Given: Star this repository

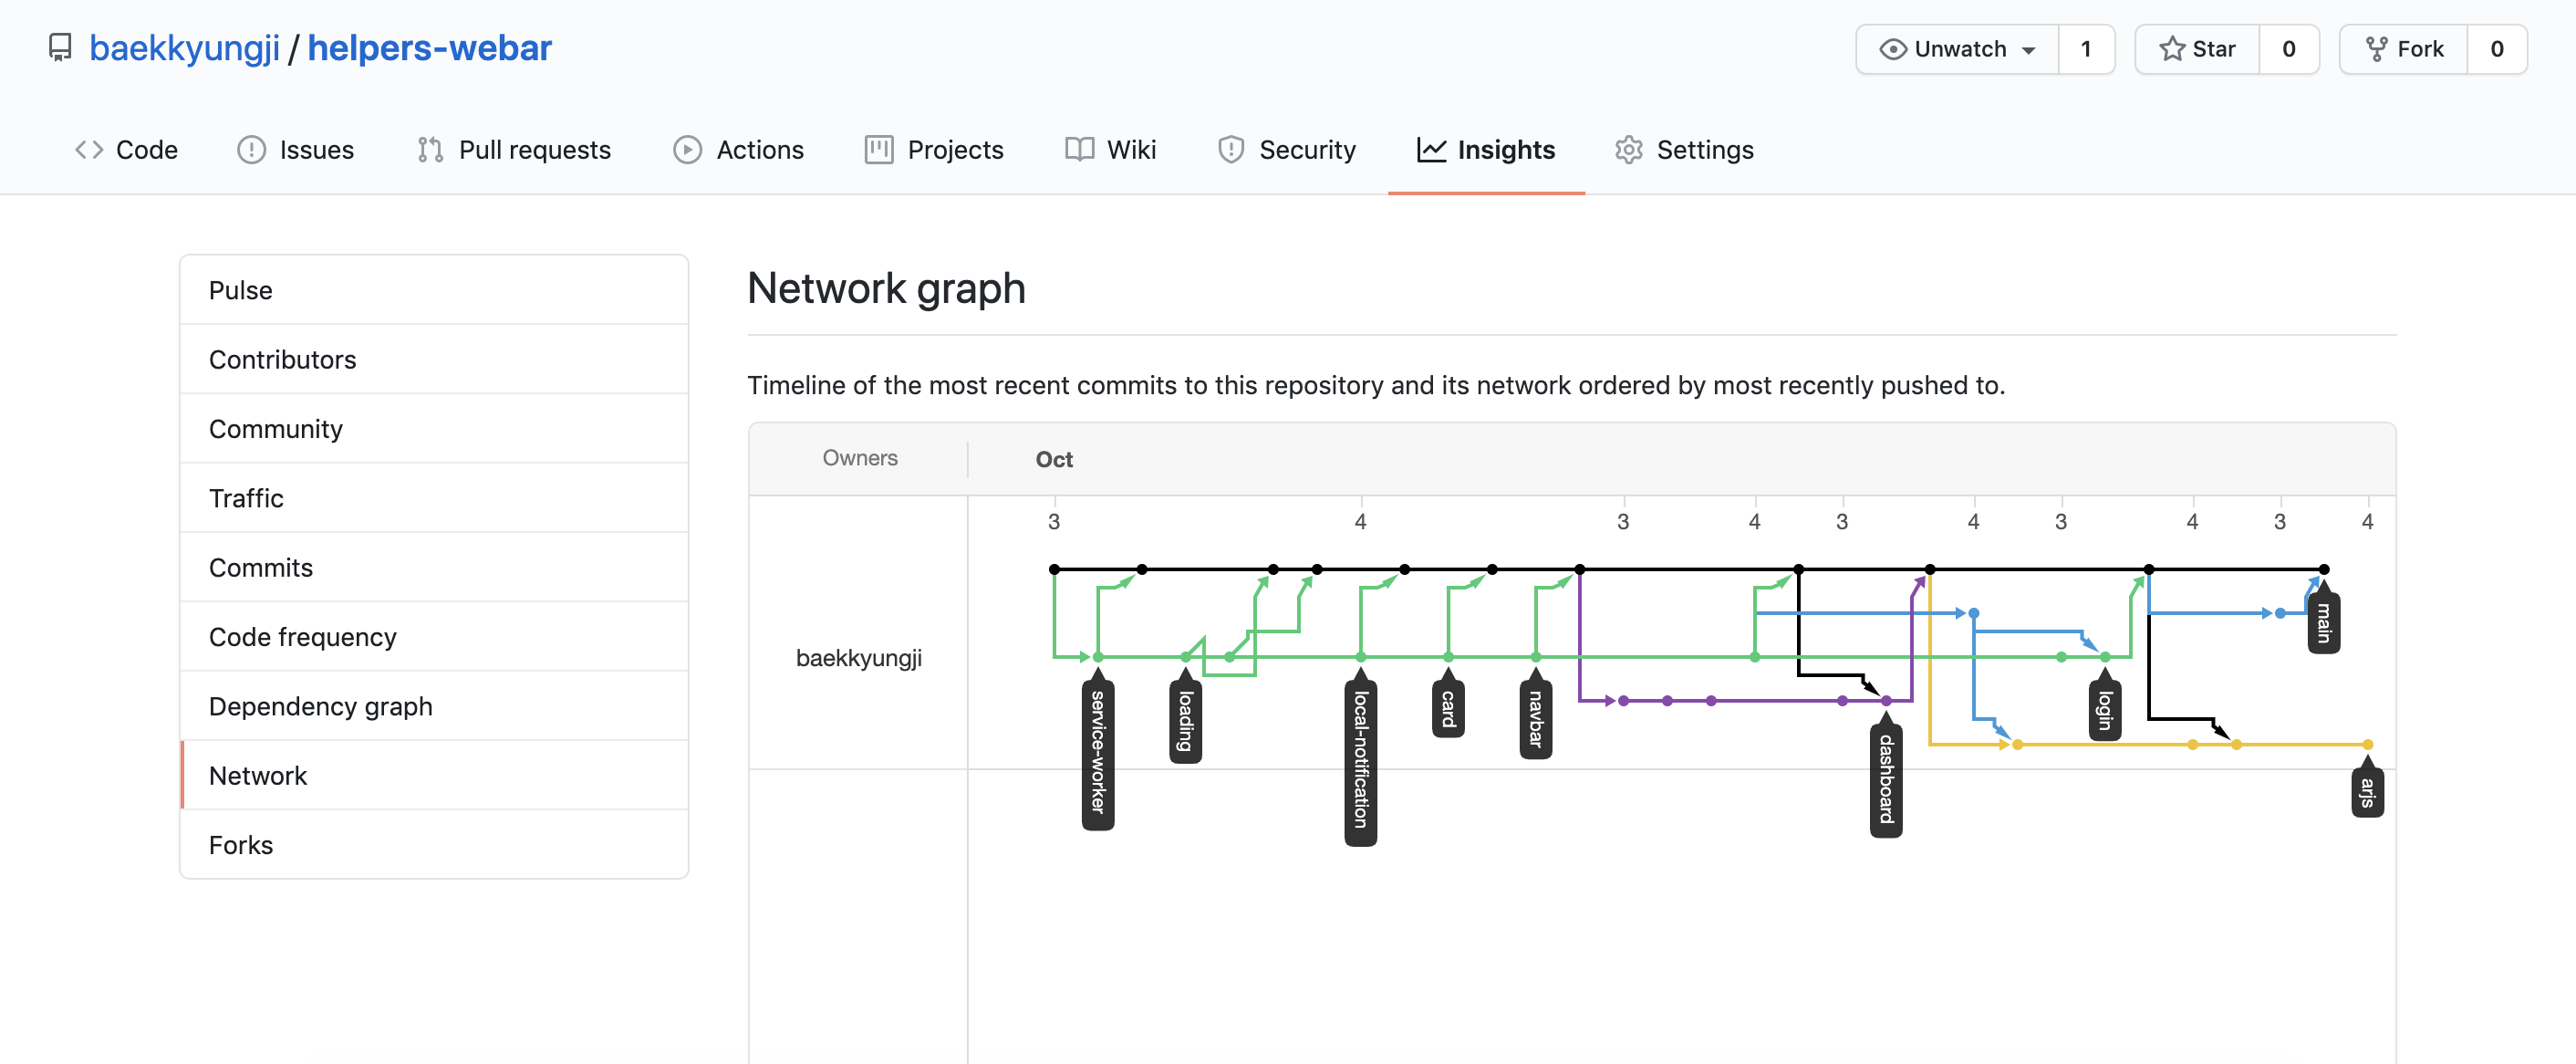Looking at the screenshot, I should coord(2197,49).
